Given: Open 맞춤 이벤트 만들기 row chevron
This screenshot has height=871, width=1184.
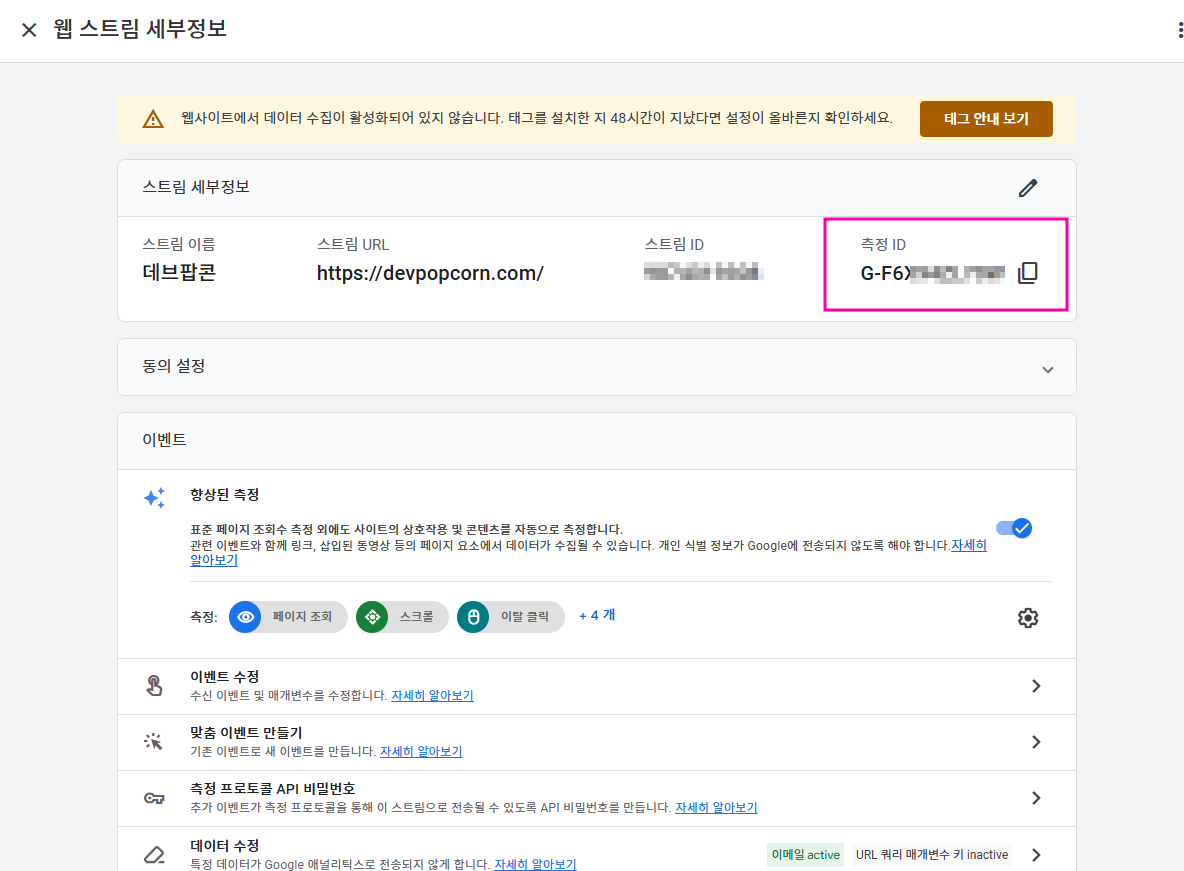Looking at the screenshot, I should 1036,742.
